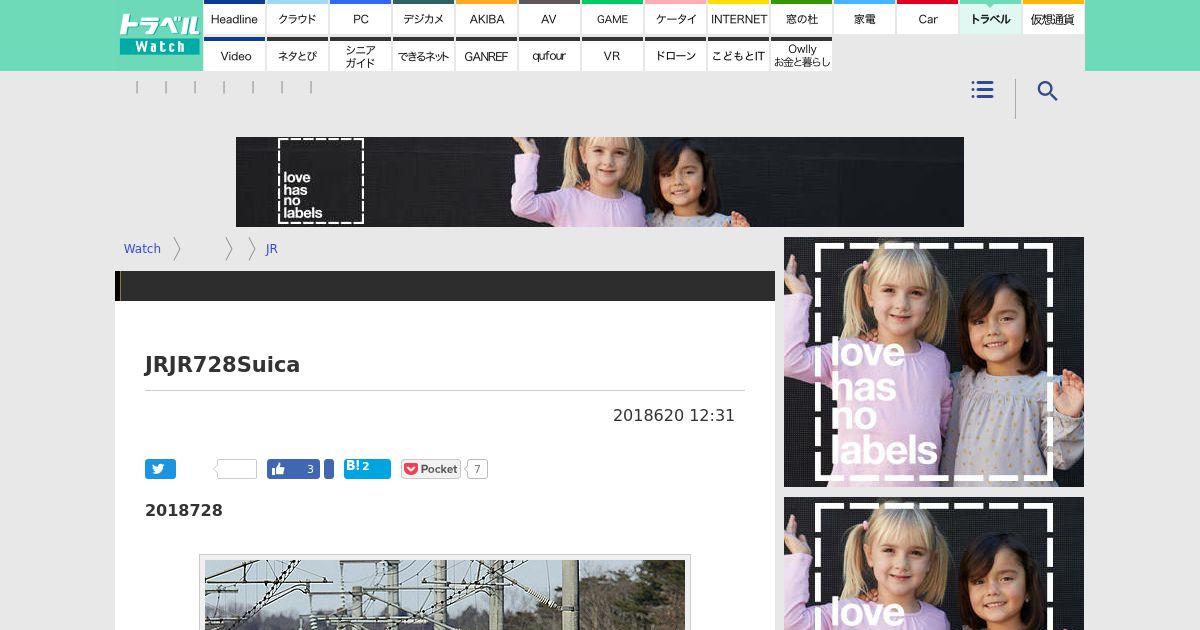Image resolution: width=1200 pixels, height=630 pixels.
Task: Open the デジカメ site tab
Action: point(423,18)
